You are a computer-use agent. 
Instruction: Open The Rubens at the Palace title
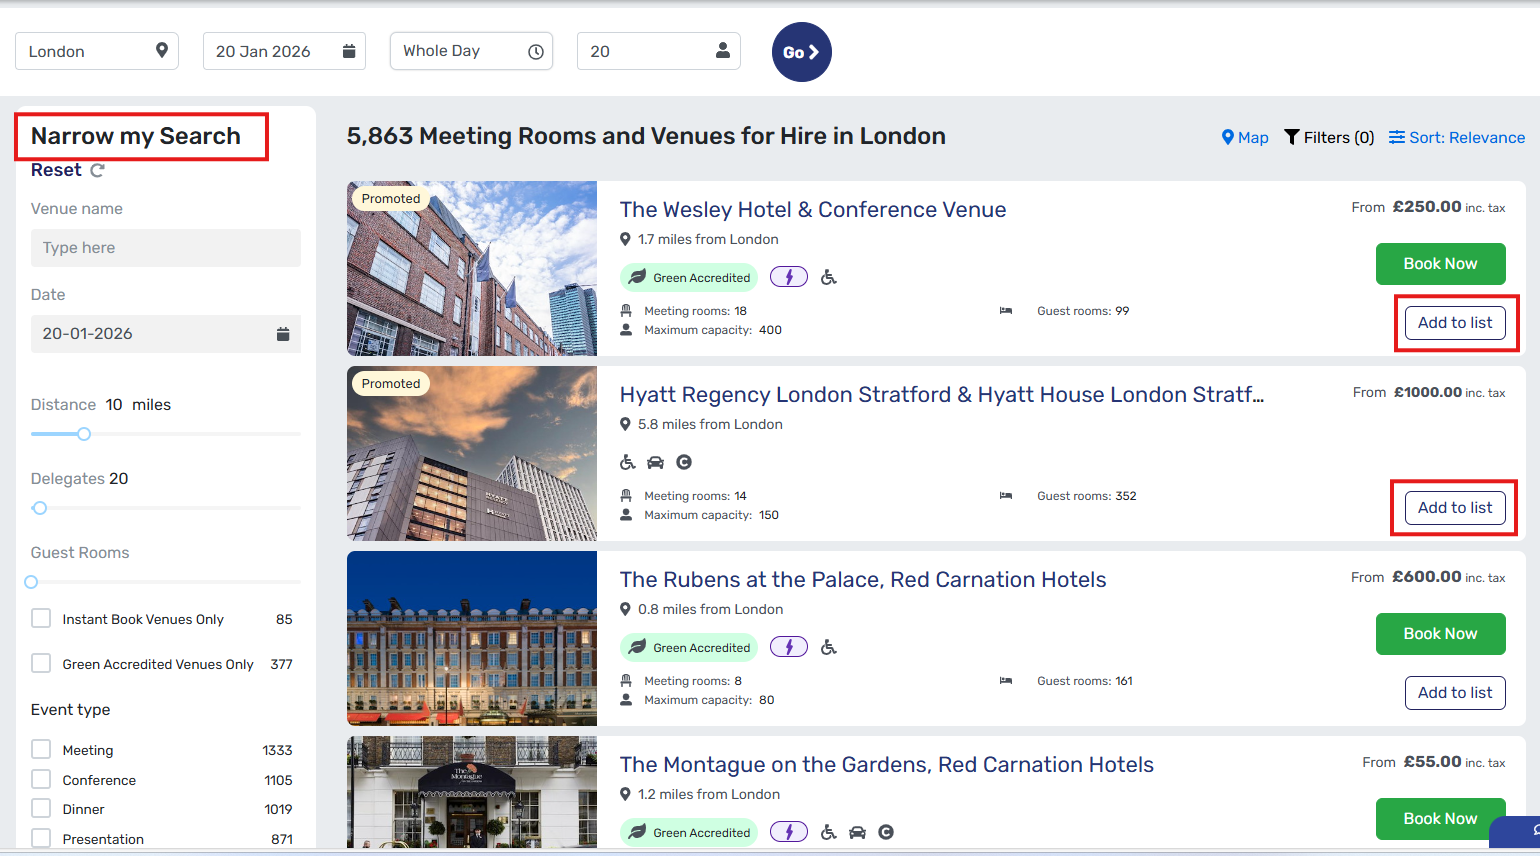(863, 580)
